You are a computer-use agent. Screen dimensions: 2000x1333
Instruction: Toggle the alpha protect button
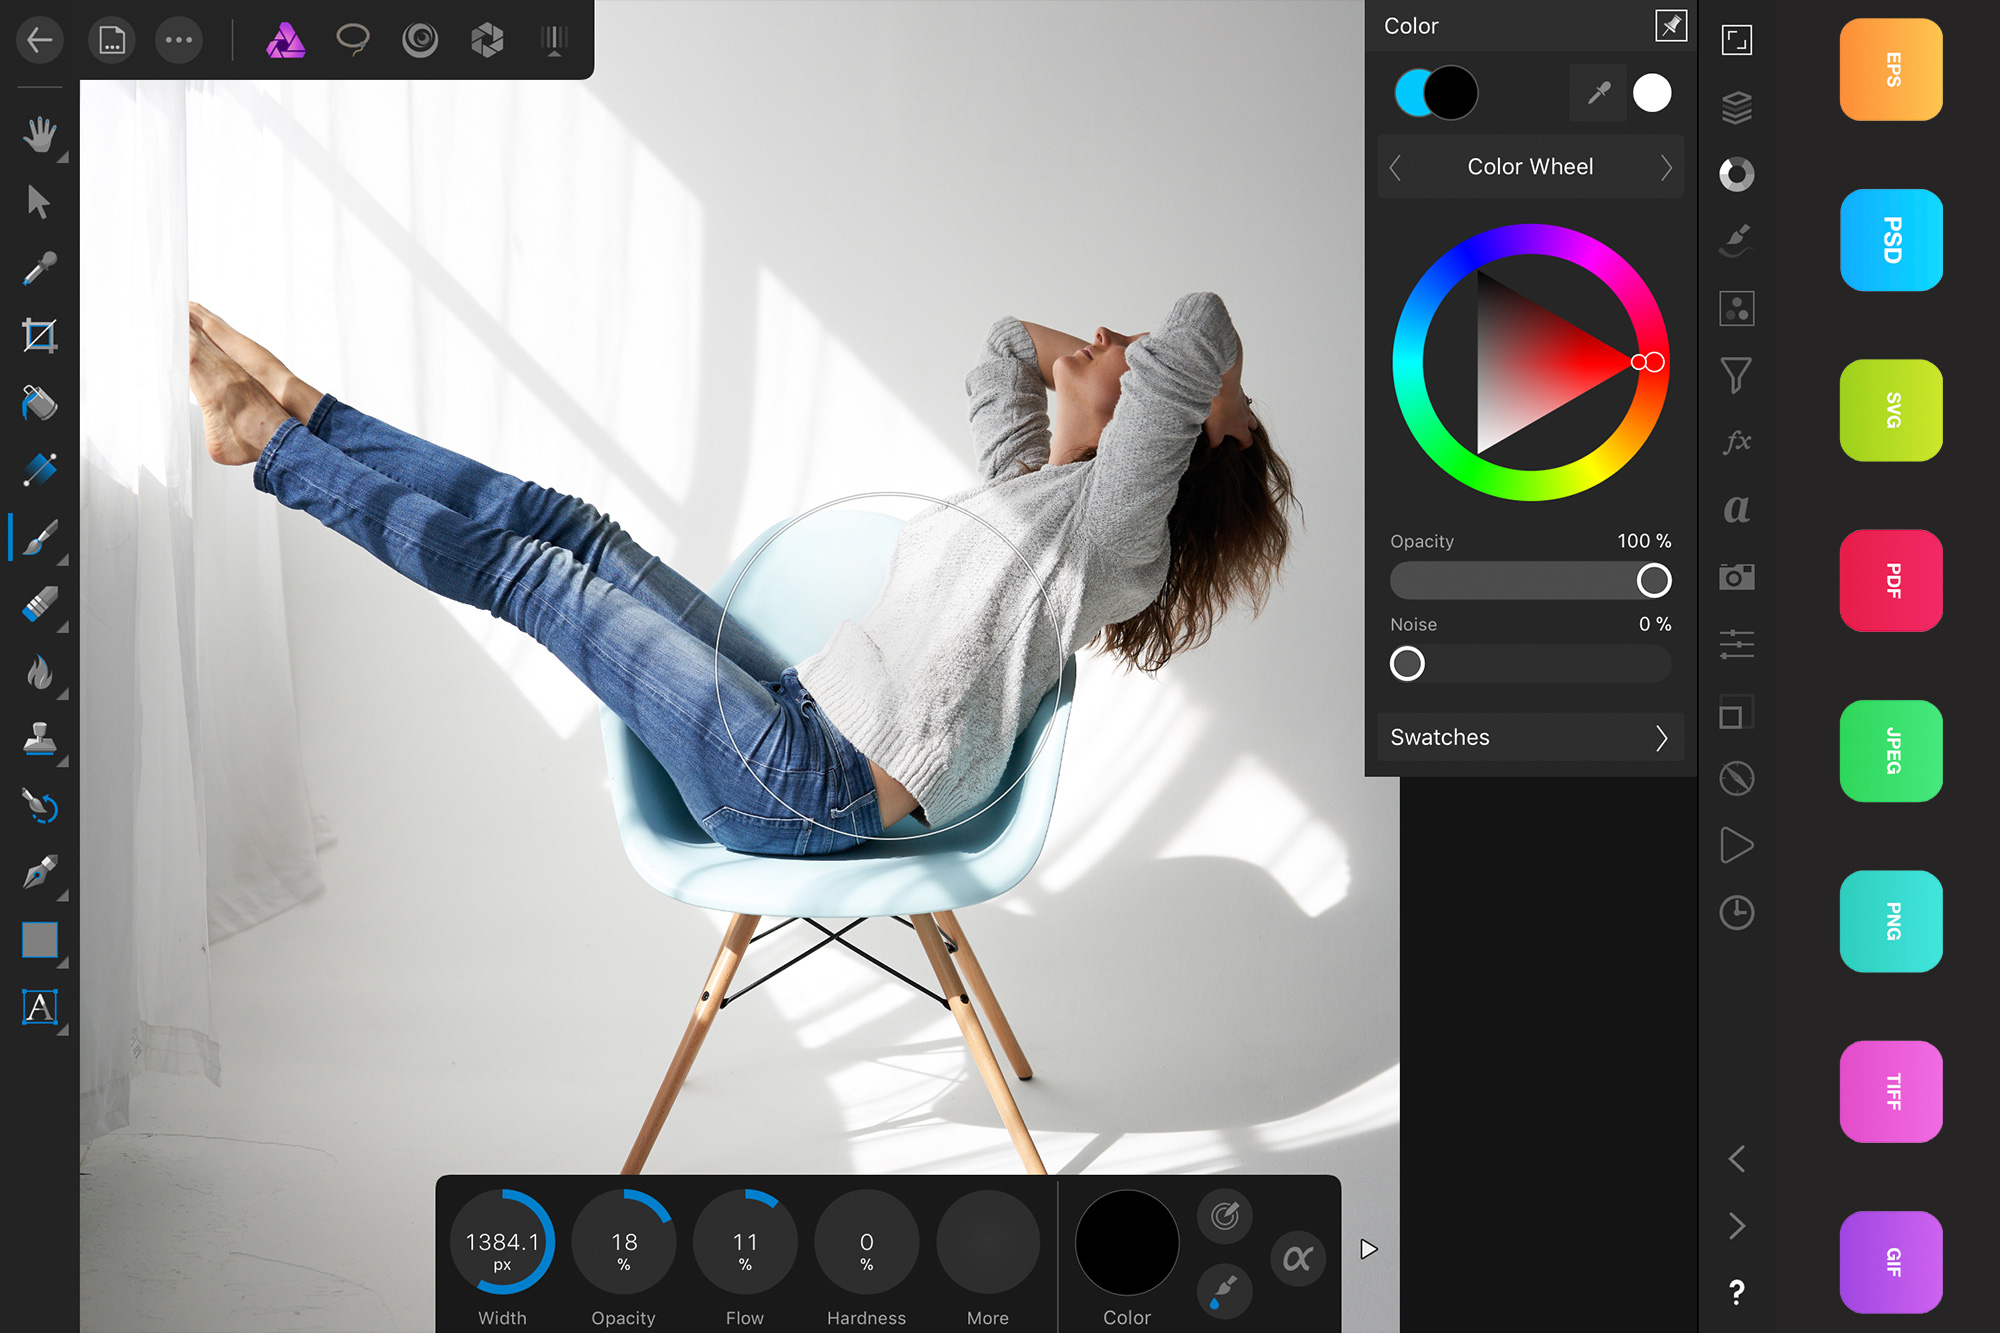(x=1298, y=1258)
